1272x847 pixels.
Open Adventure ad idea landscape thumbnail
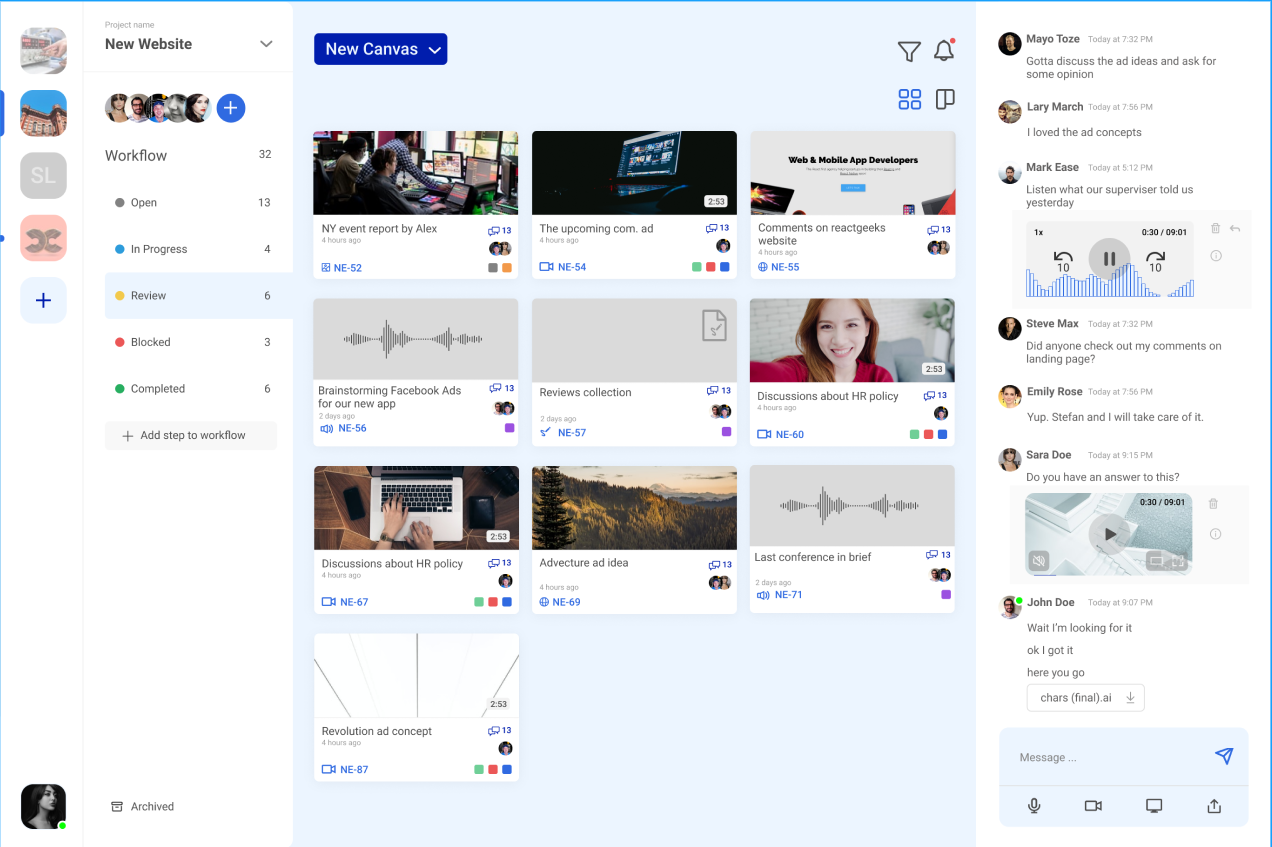pos(634,508)
